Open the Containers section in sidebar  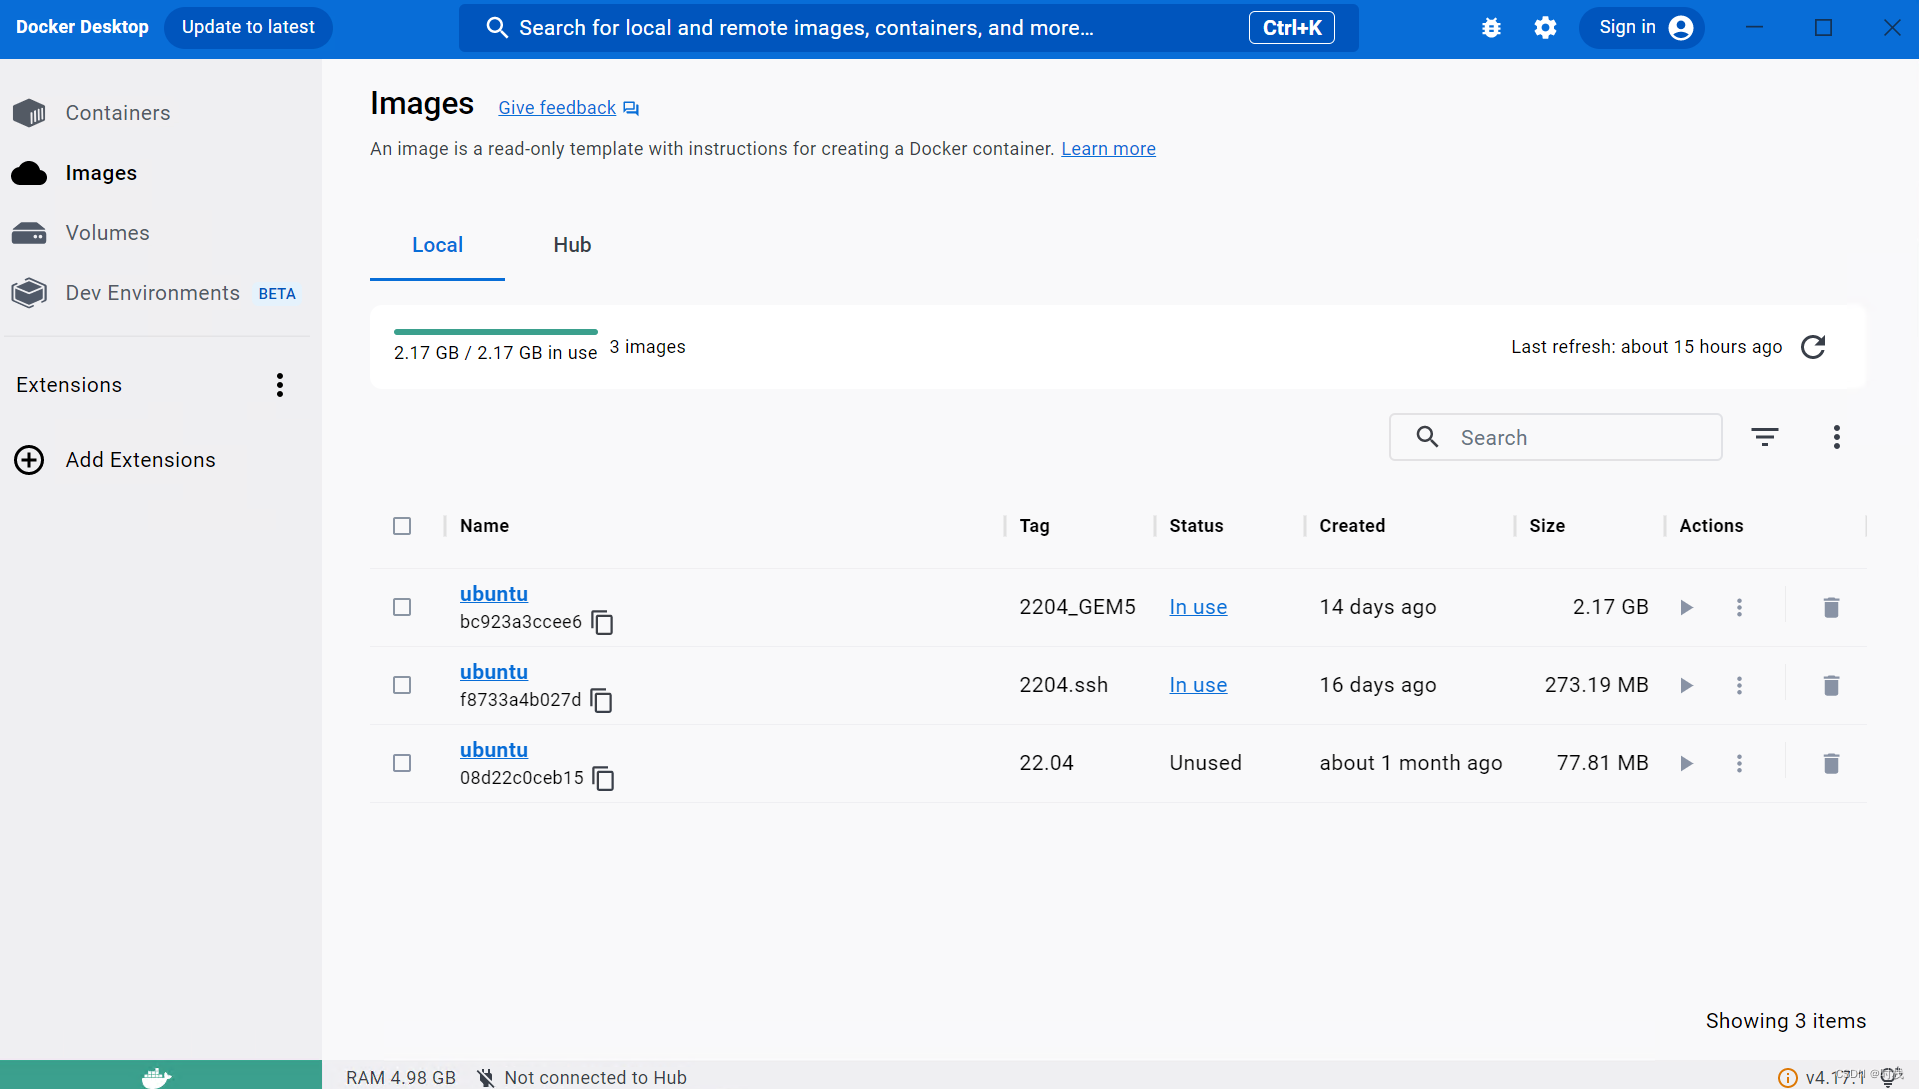92,113
